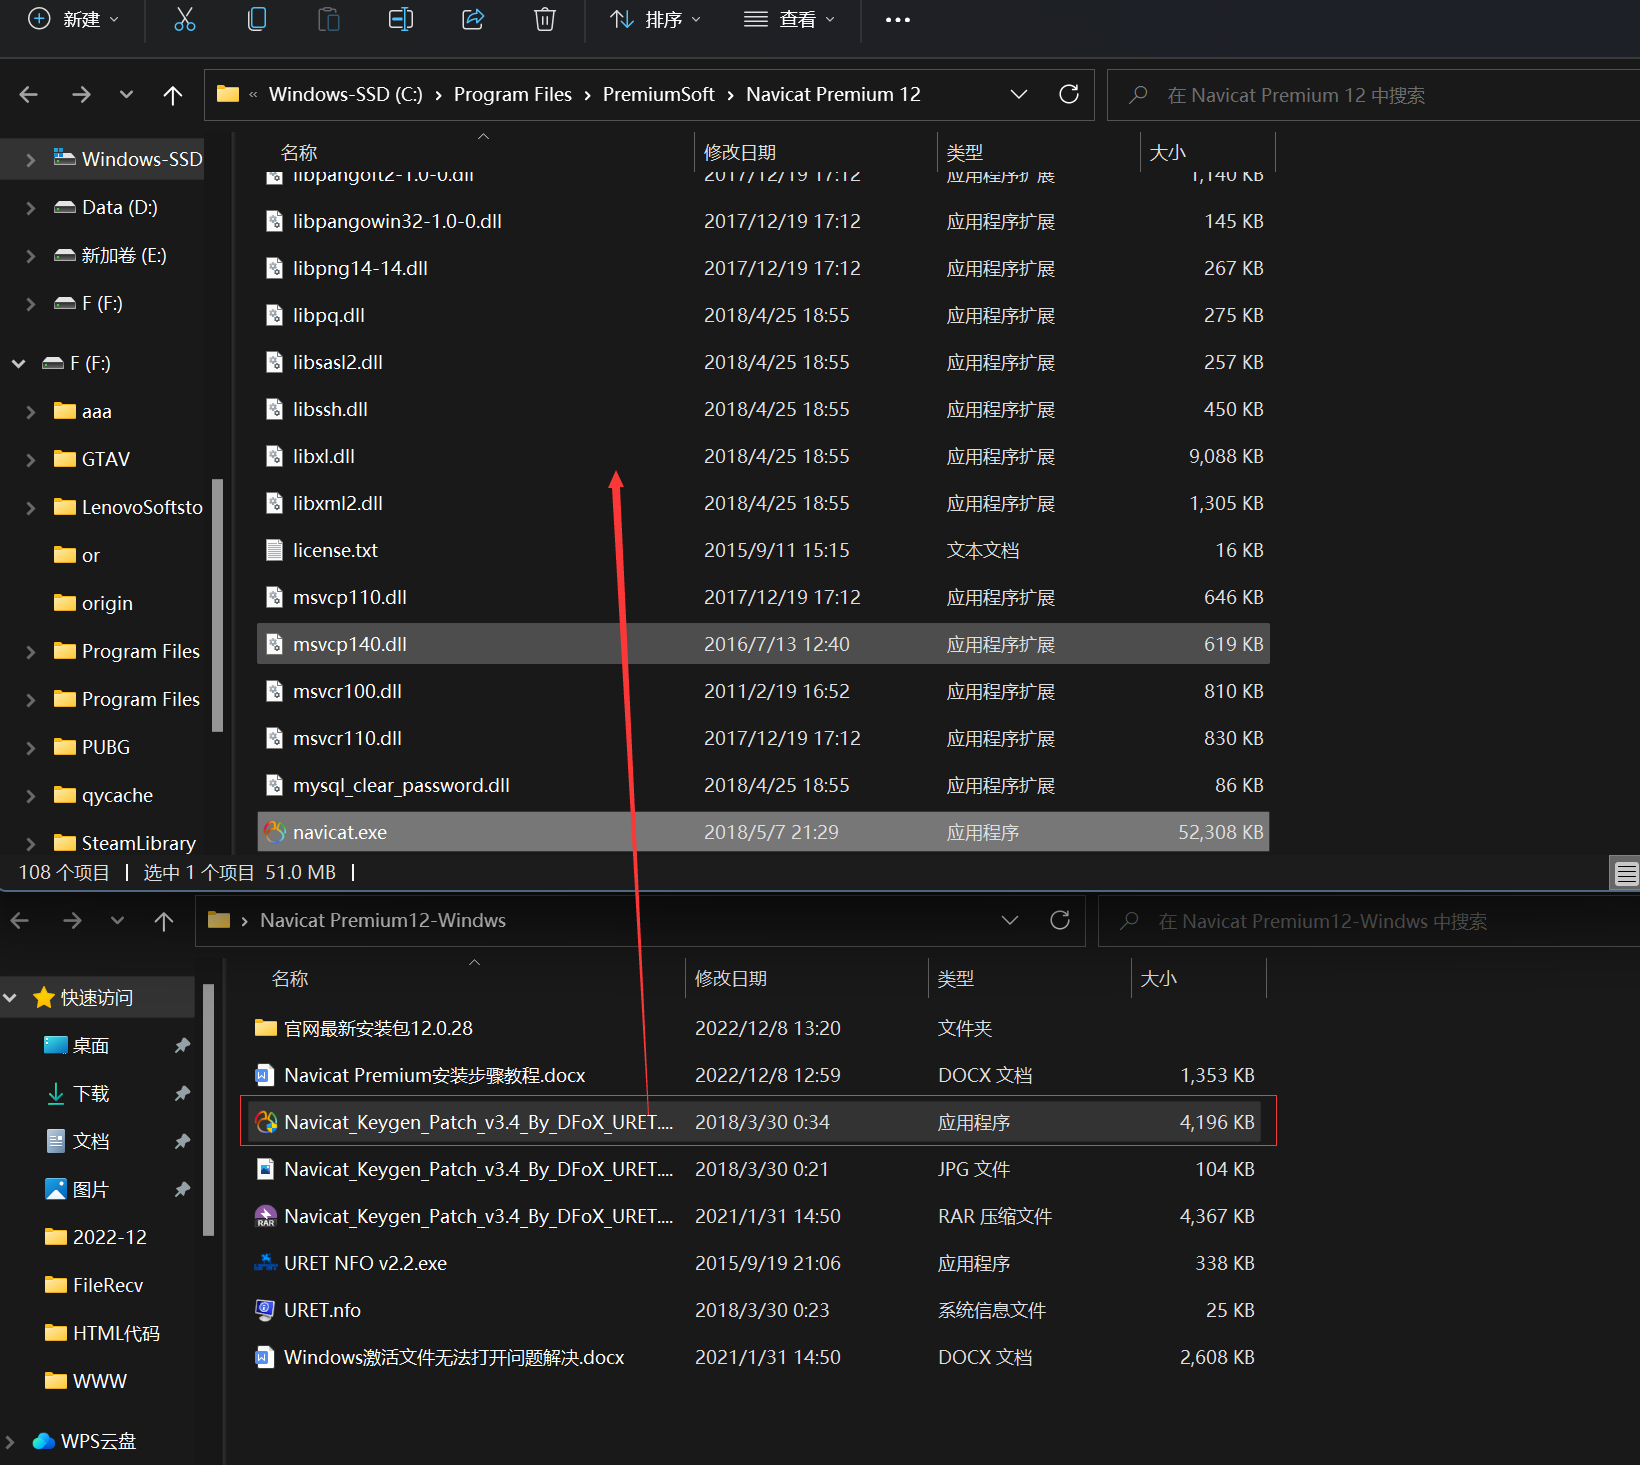Click the Copy icon in toolbar
The width and height of the screenshot is (1640, 1465).
(x=257, y=19)
